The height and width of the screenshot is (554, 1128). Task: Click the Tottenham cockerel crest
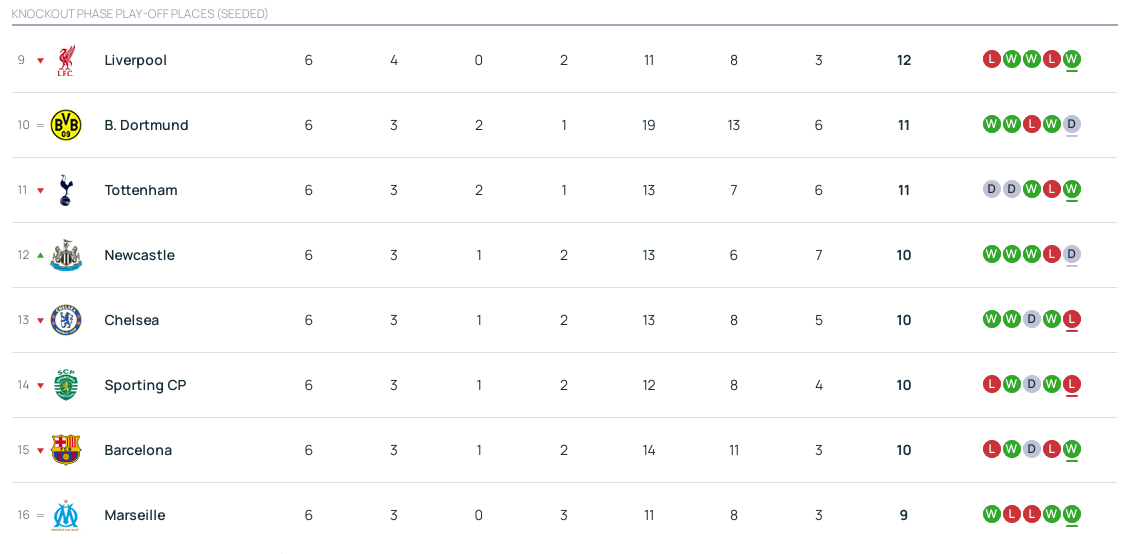tap(66, 190)
